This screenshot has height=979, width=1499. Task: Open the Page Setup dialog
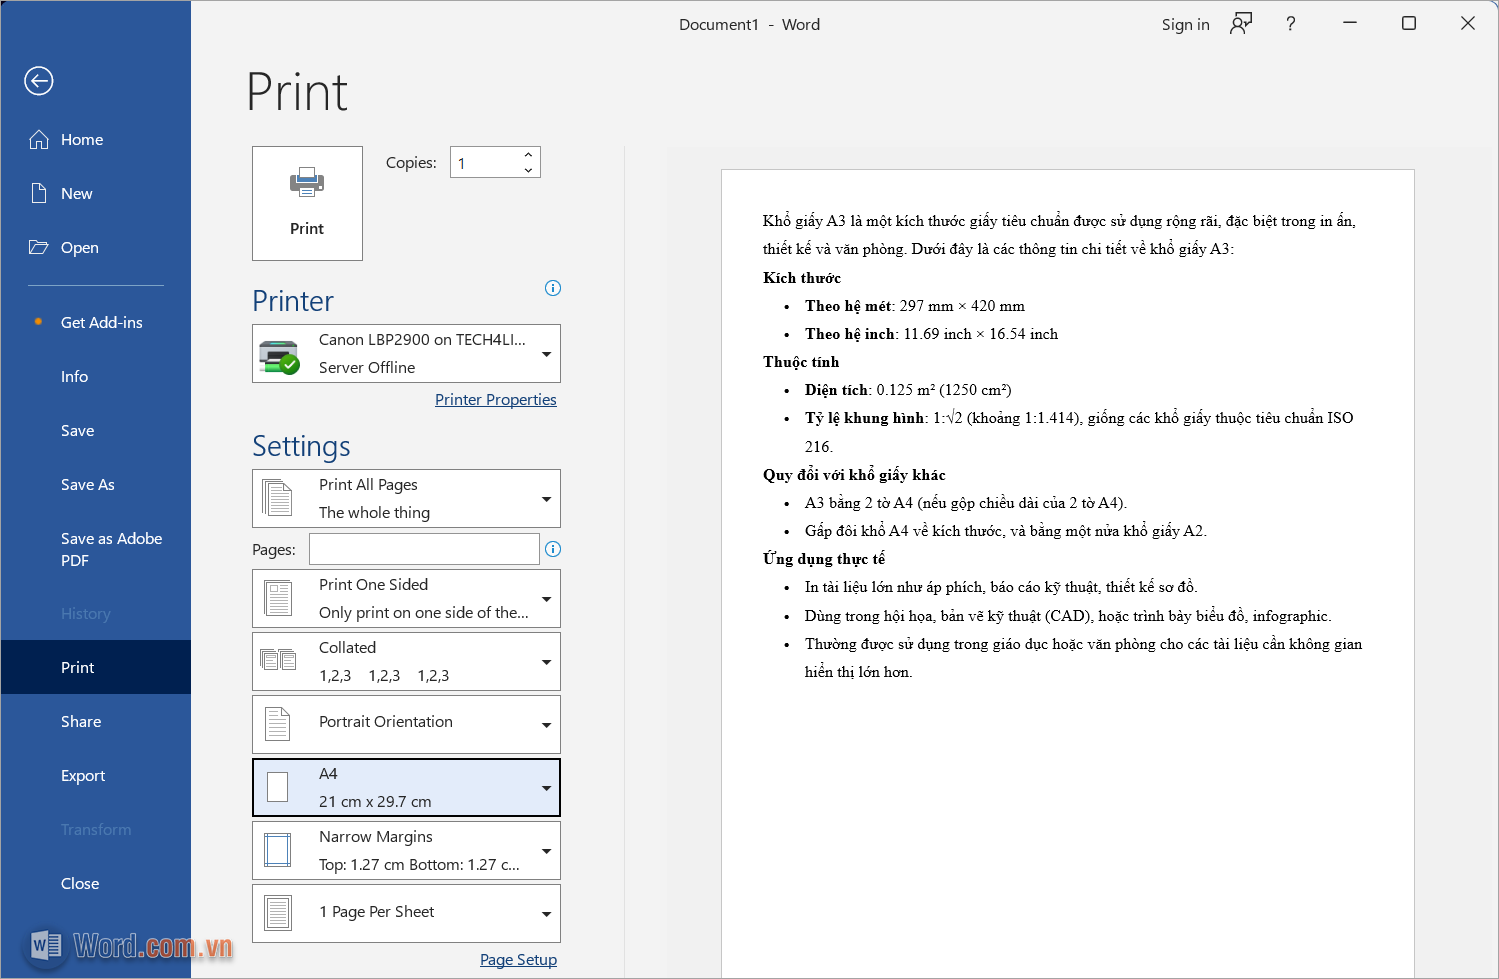(x=518, y=959)
